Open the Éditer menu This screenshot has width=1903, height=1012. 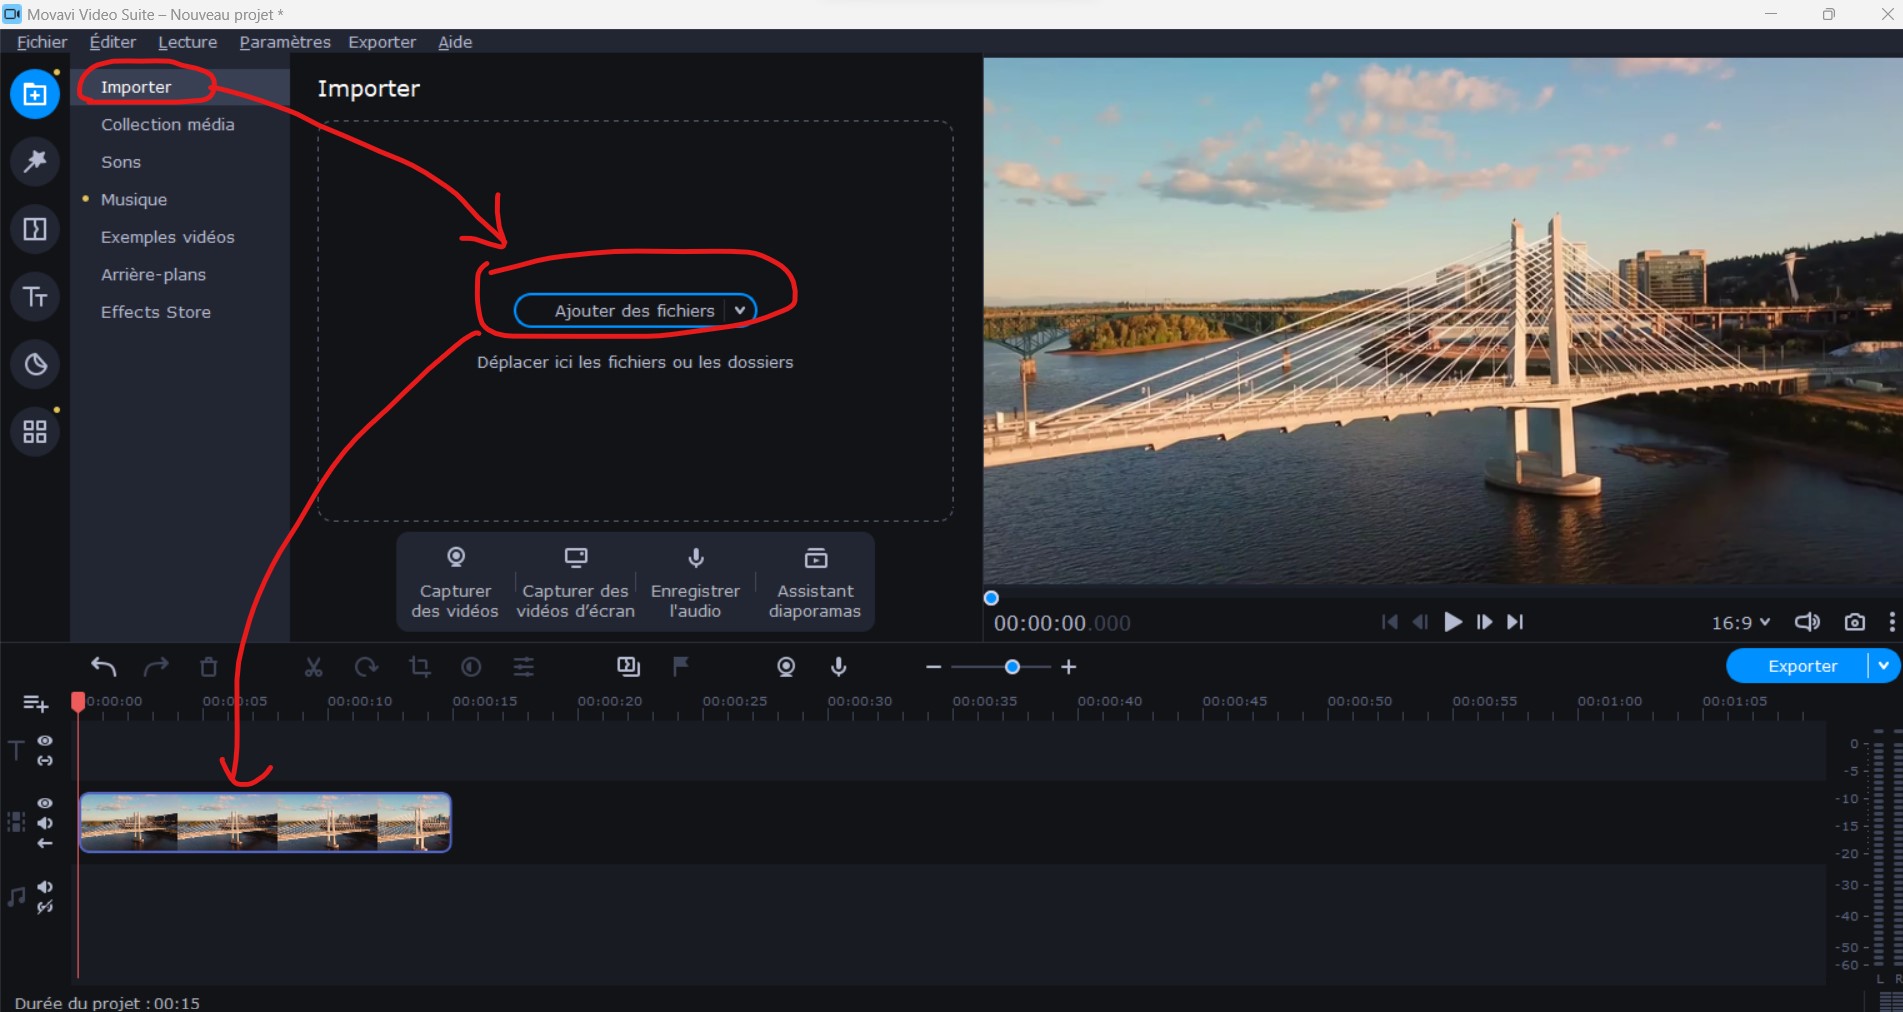click(113, 42)
